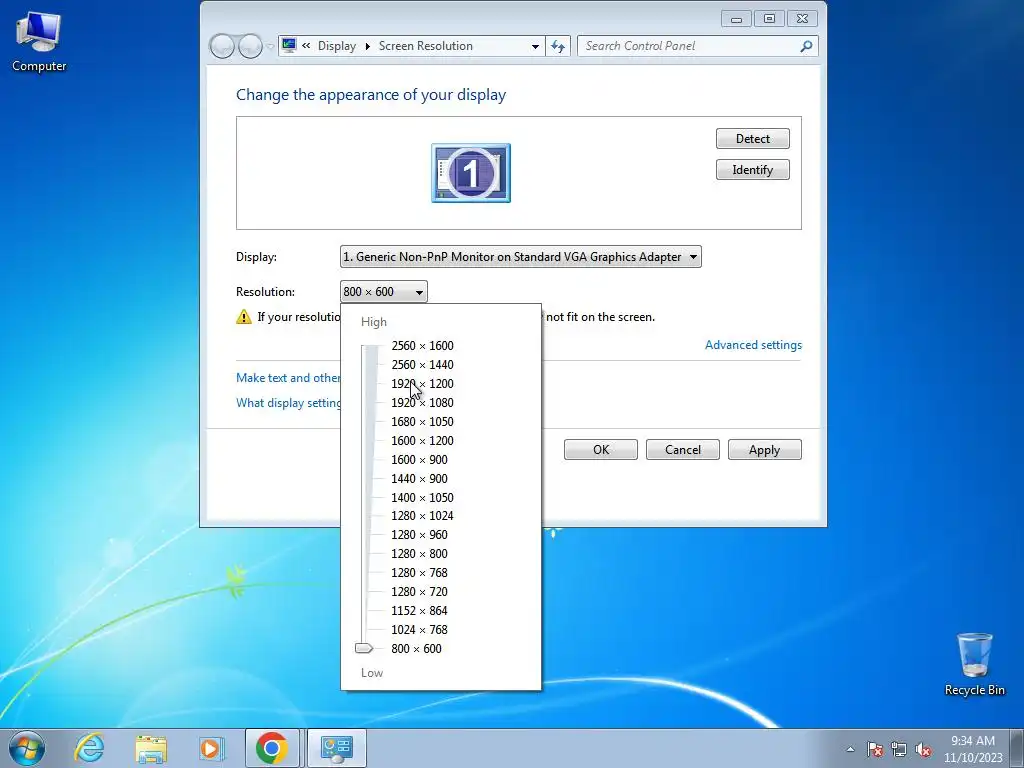Confirm with the OK button
The image size is (1024, 768).
click(x=601, y=449)
